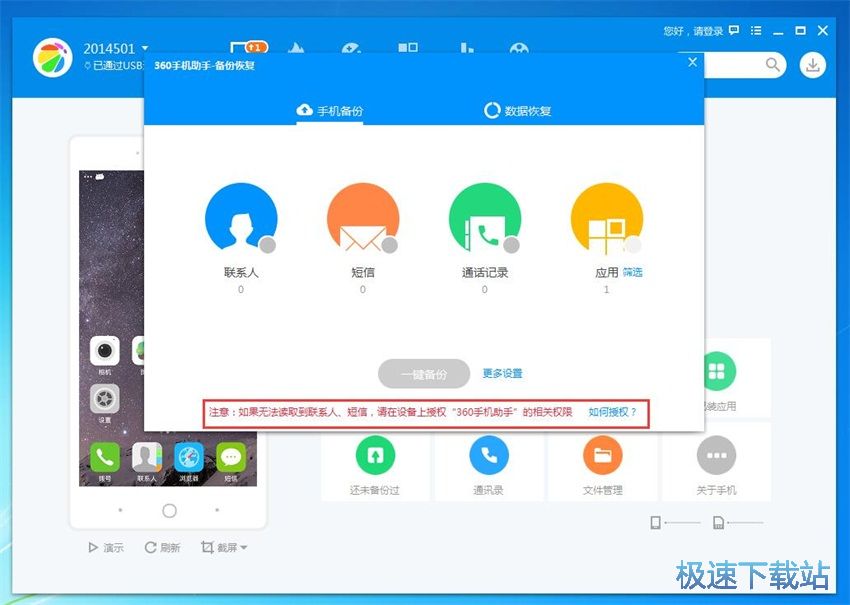Select the 通话记录 call log backup icon

point(485,218)
